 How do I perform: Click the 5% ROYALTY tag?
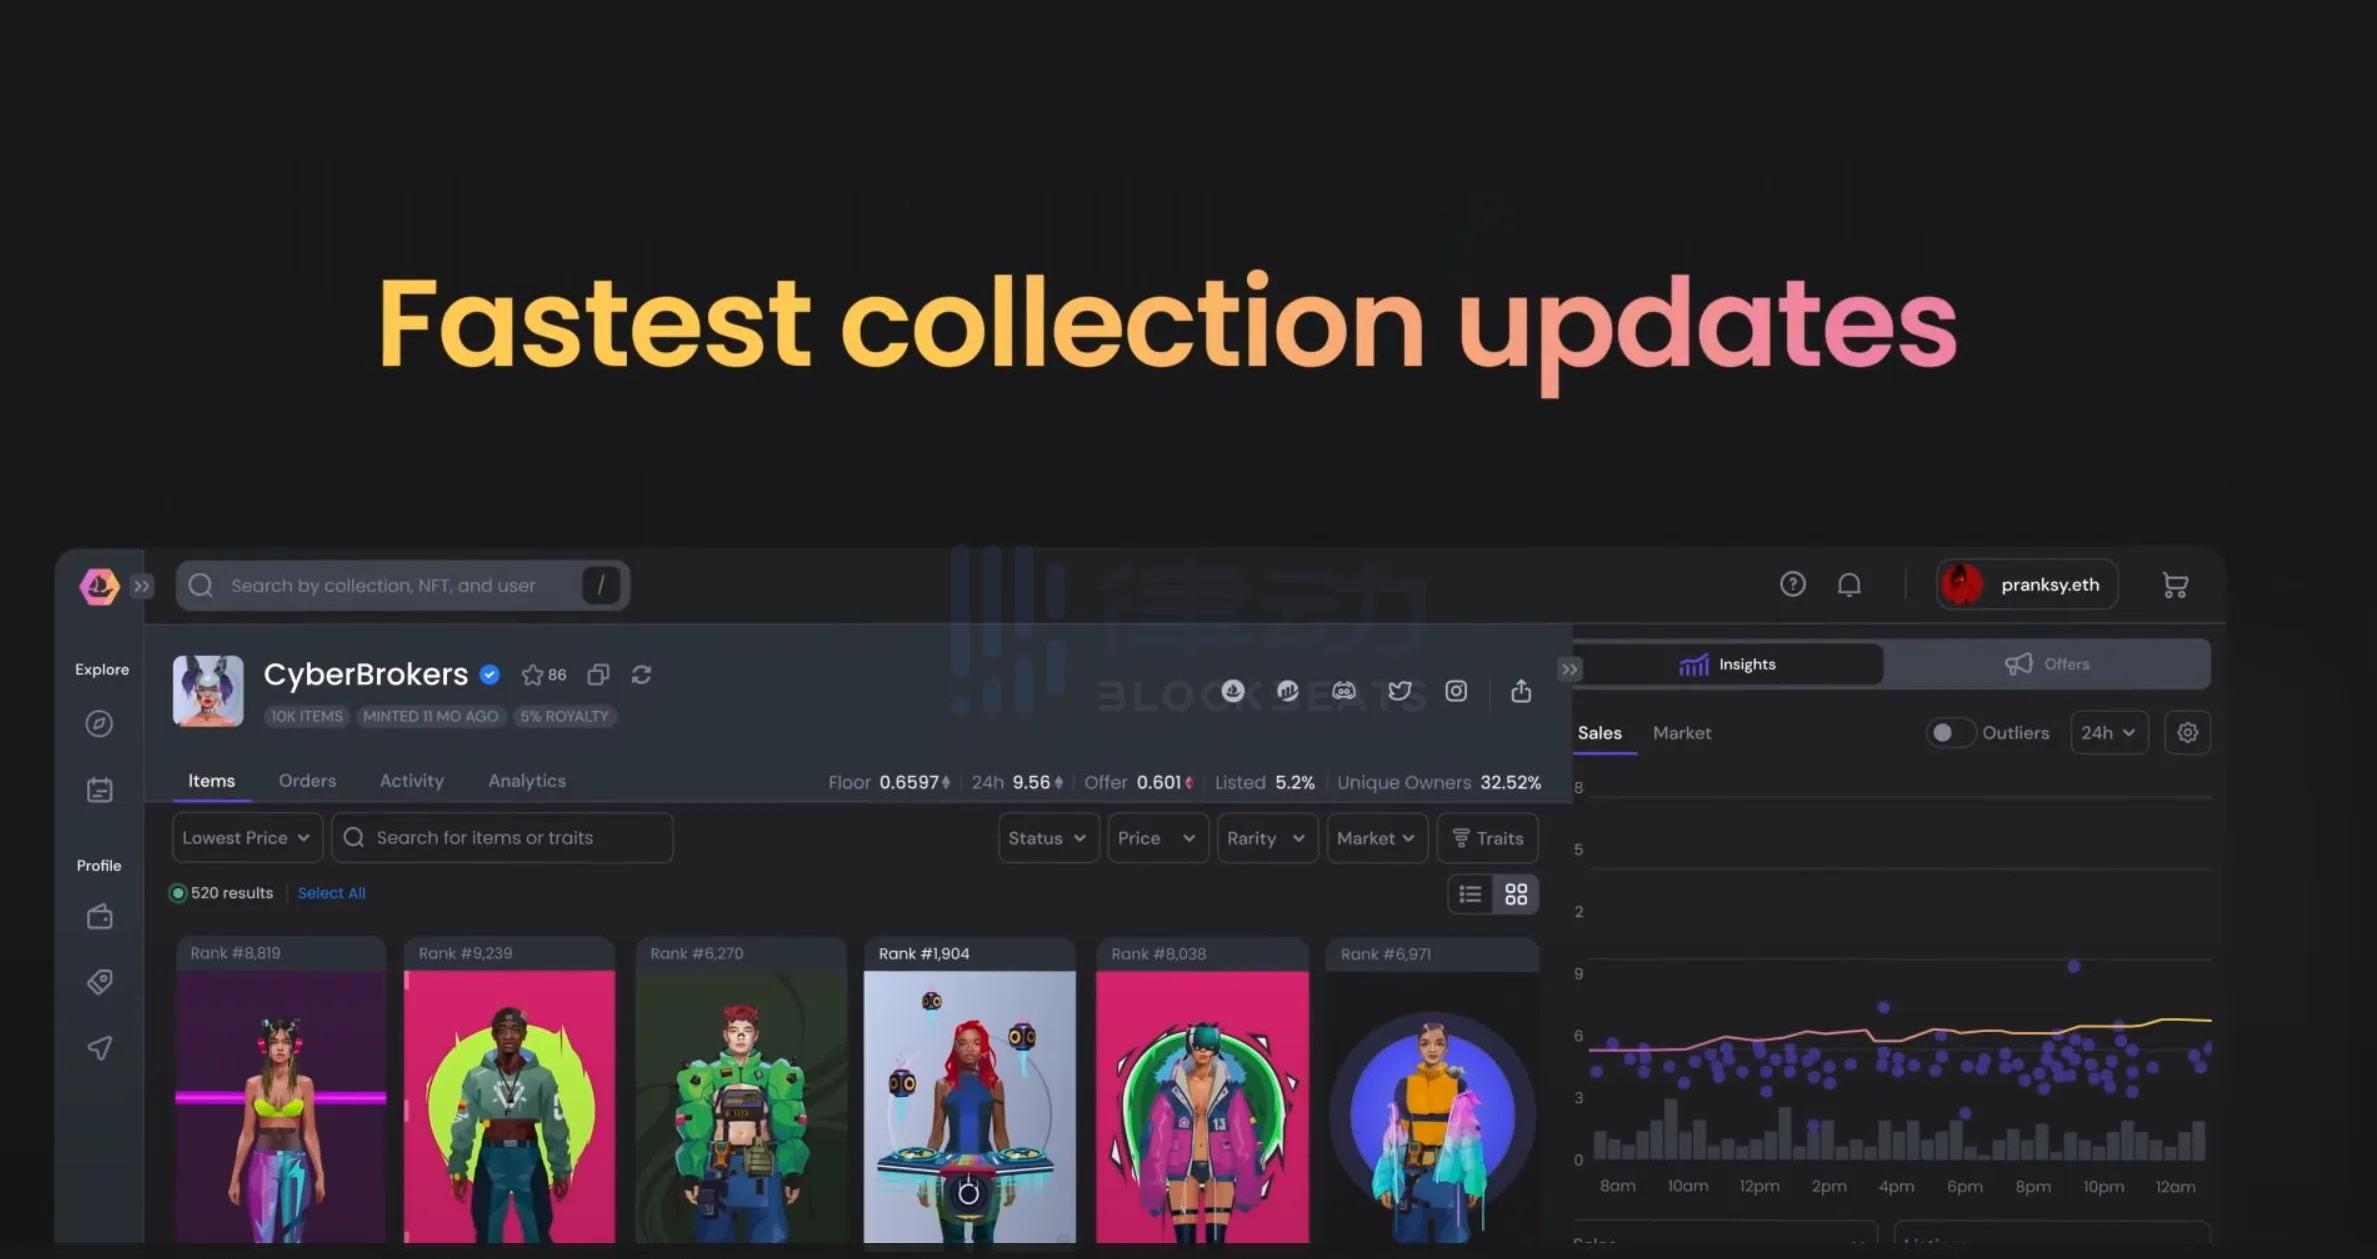tap(564, 717)
